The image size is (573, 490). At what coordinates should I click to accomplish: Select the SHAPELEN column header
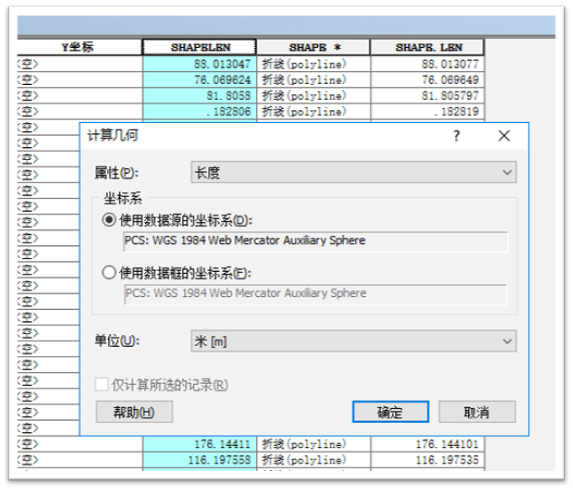[199, 47]
